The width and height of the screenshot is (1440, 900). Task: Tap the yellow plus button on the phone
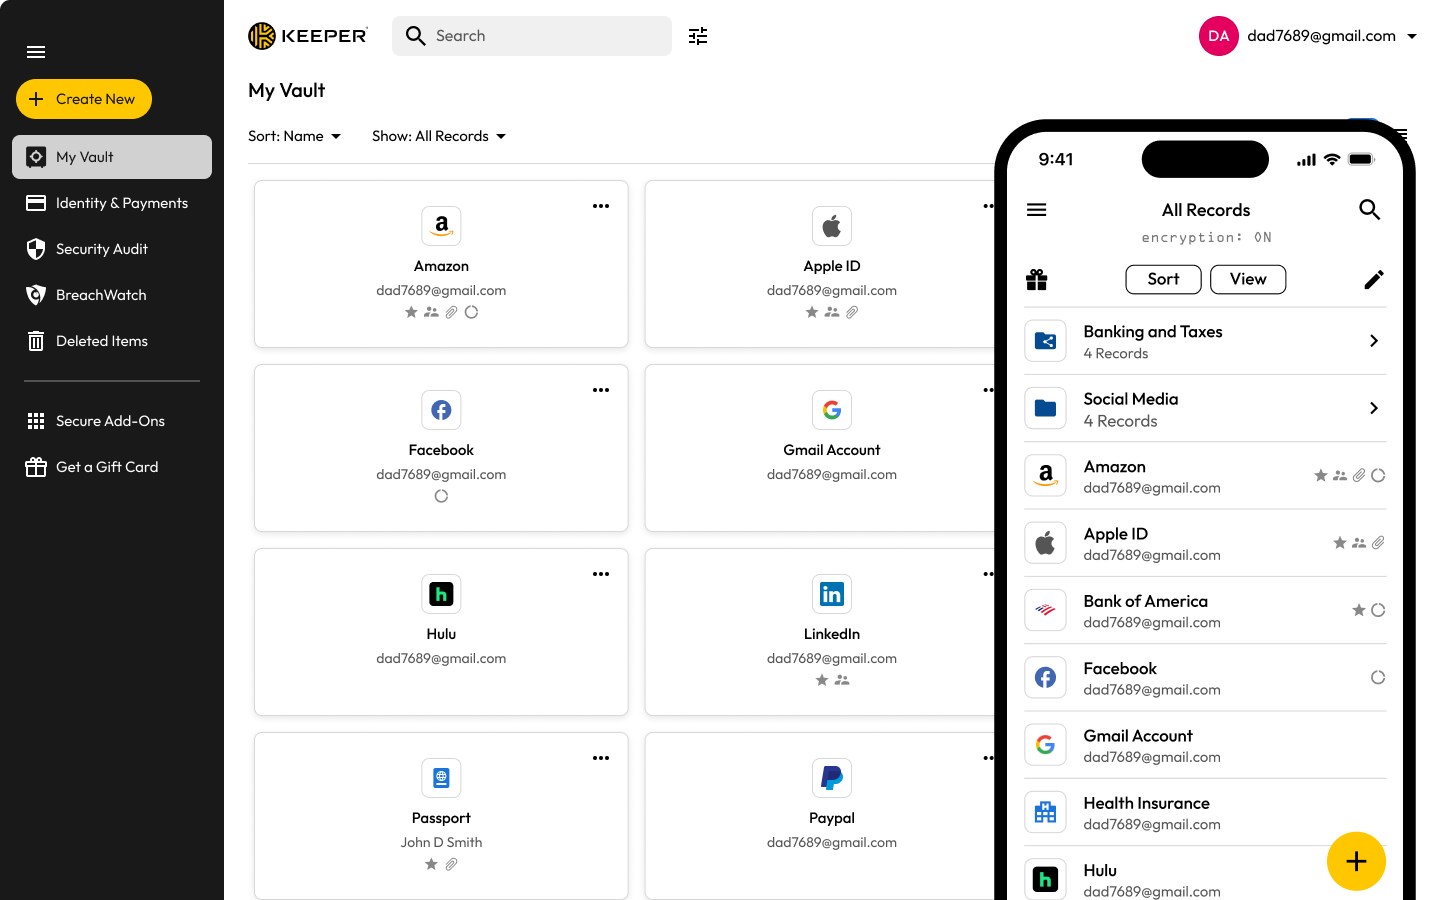[x=1356, y=861]
